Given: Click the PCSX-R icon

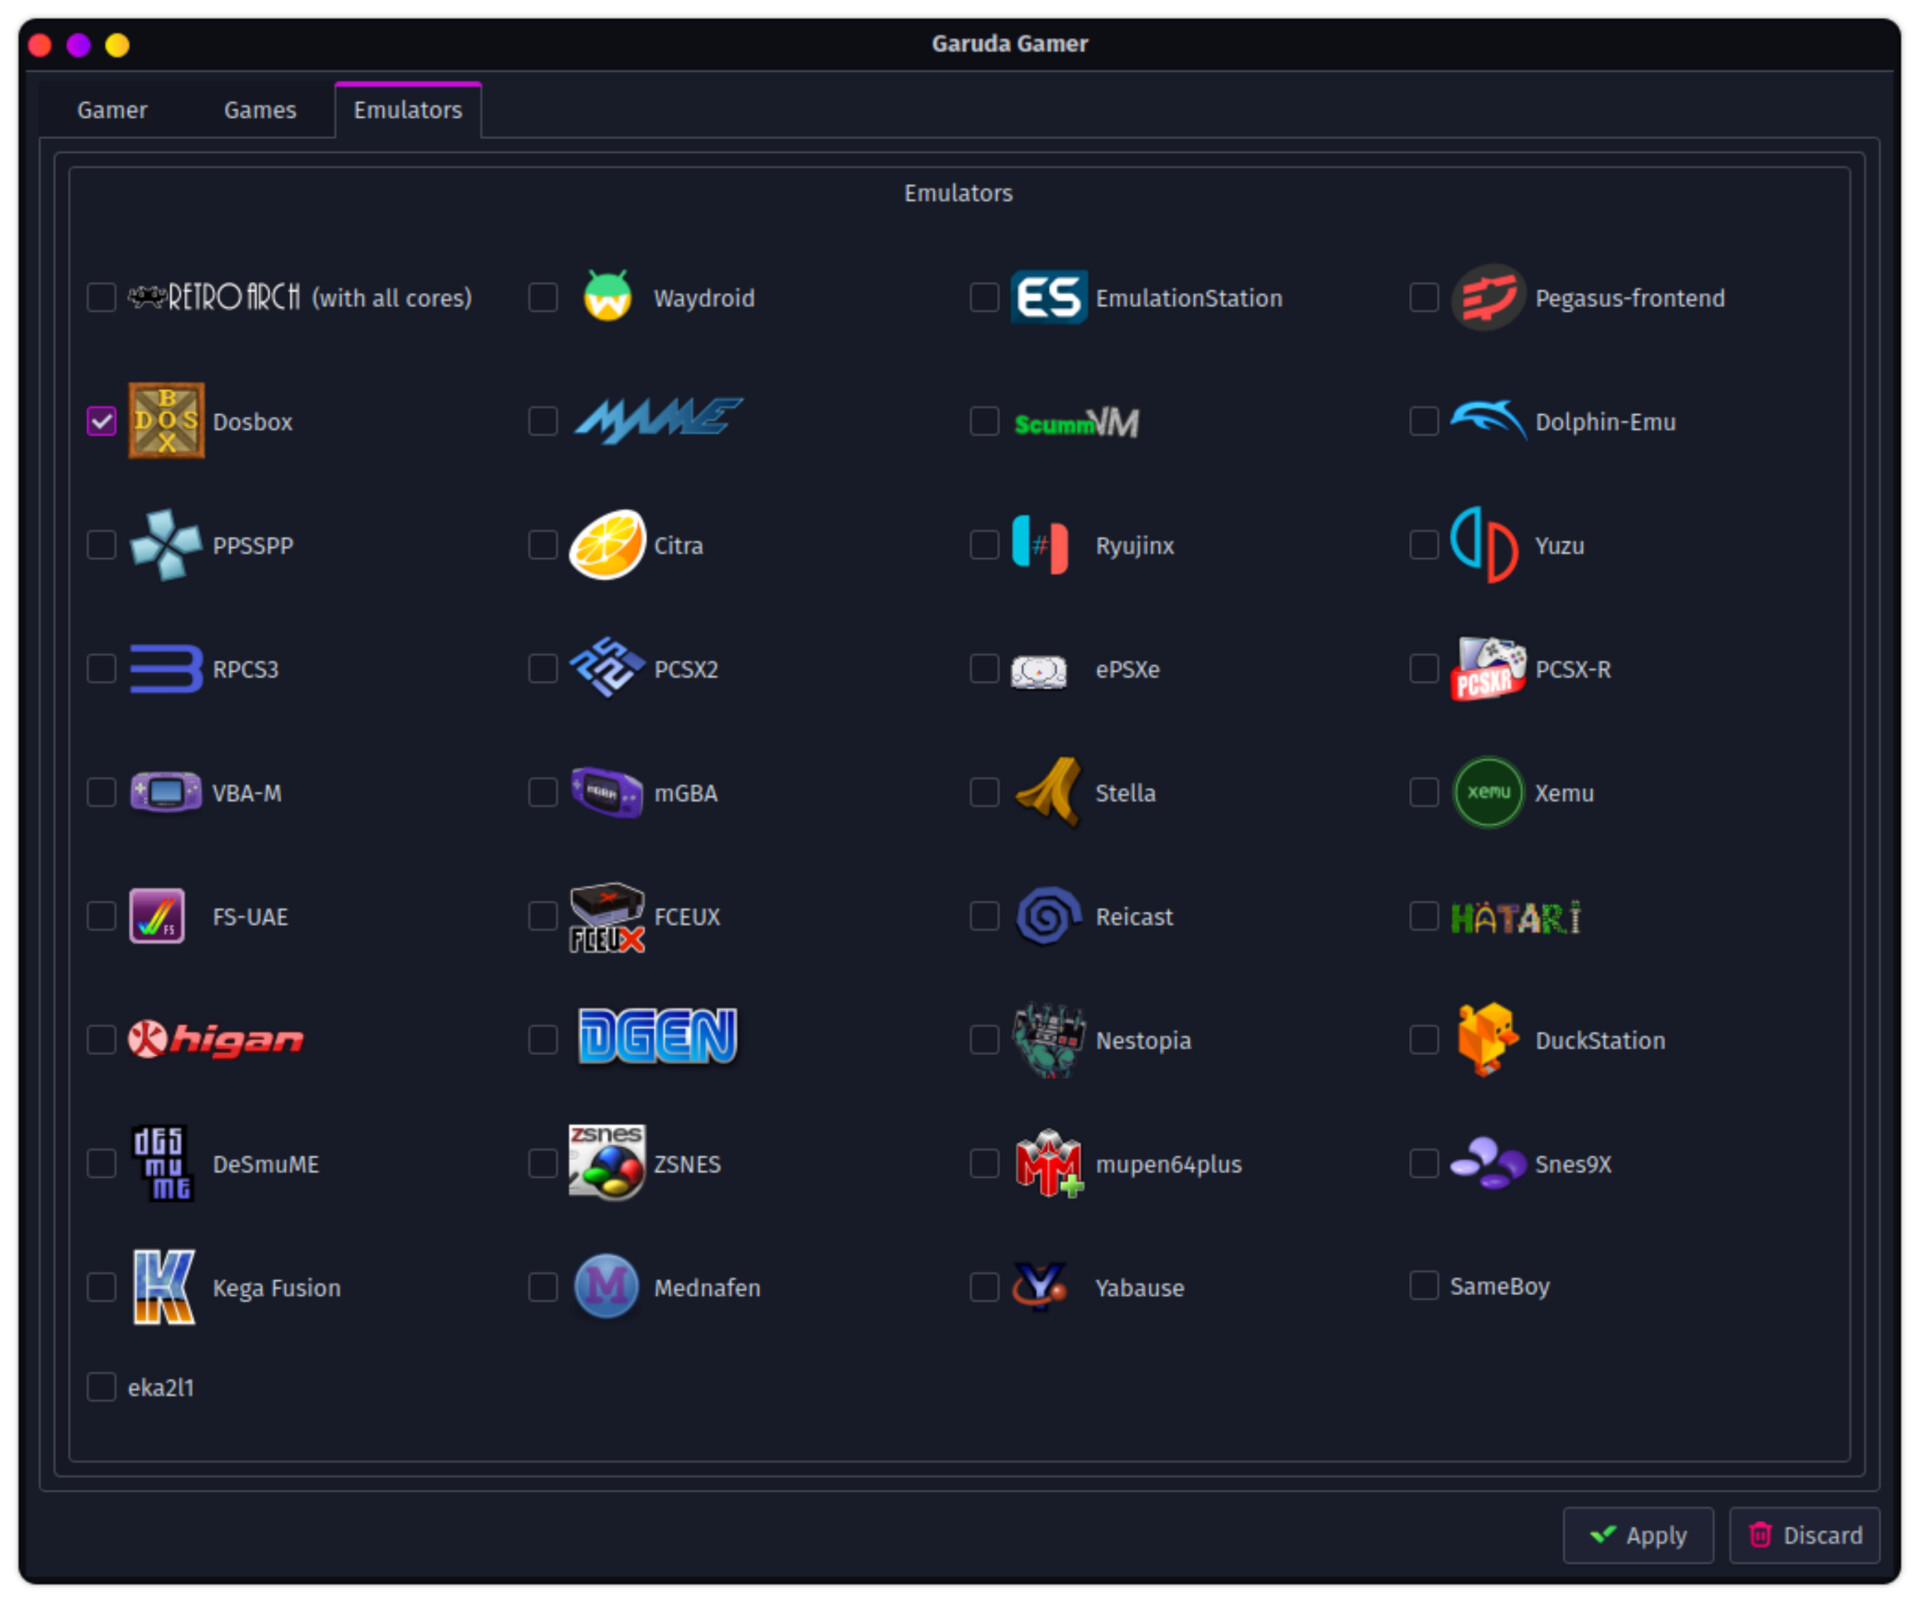Looking at the screenshot, I should click(x=1488, y=668).
